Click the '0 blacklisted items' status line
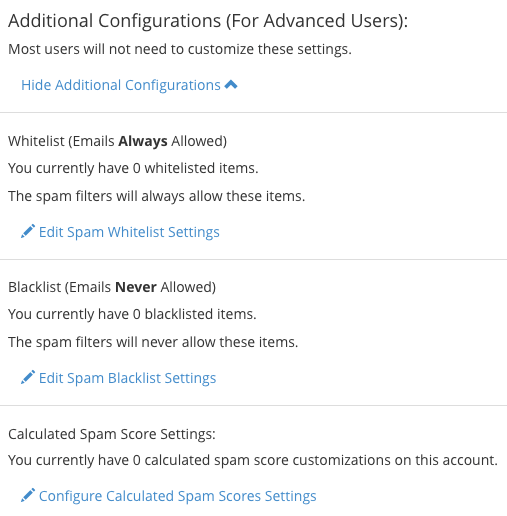507x516 pixels. 132,314
